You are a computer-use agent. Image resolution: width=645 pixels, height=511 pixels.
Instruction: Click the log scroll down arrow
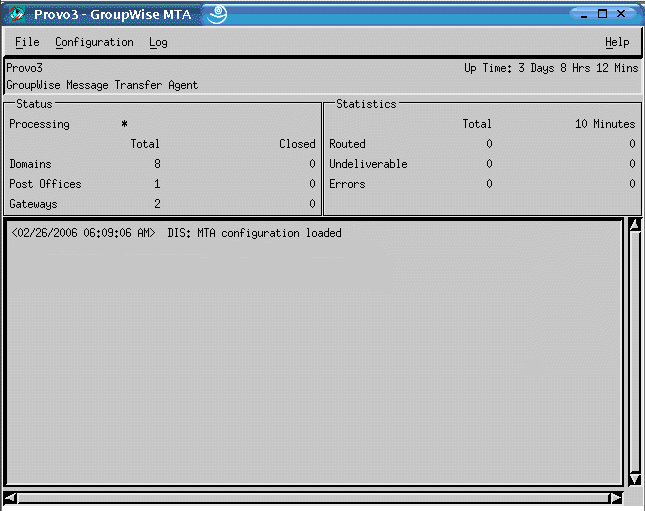(x=635, y=478)
